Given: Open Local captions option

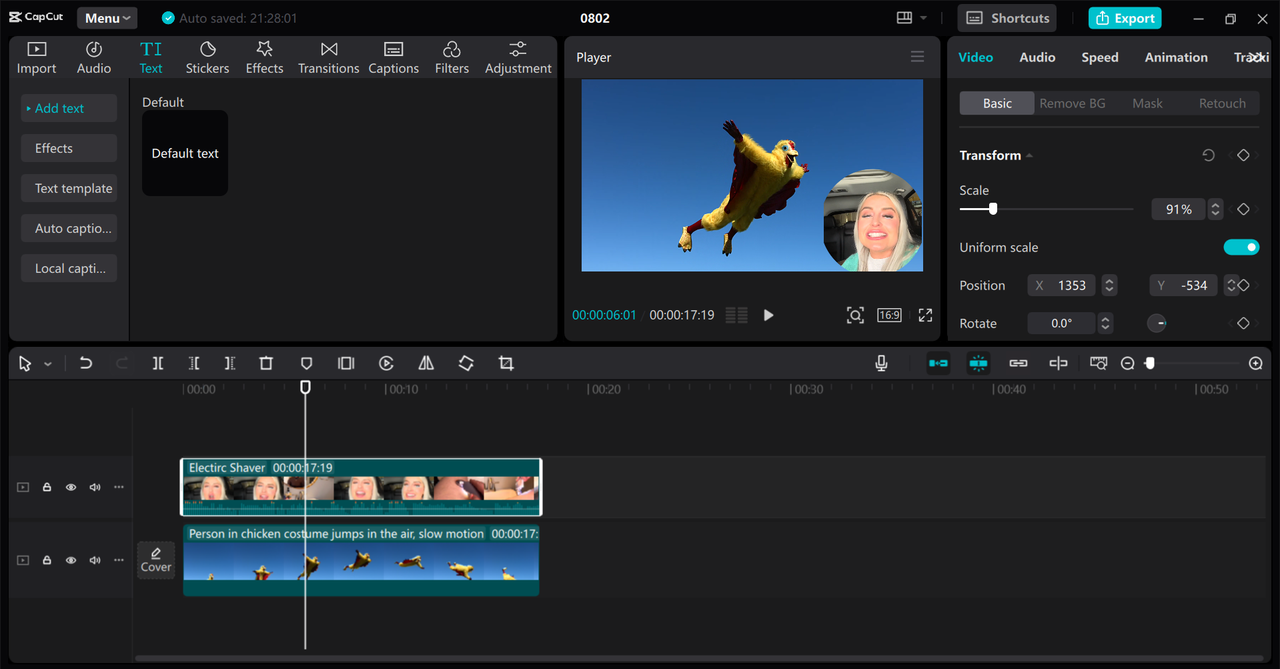Looking at the screenshot, I should tap(69, 268).
